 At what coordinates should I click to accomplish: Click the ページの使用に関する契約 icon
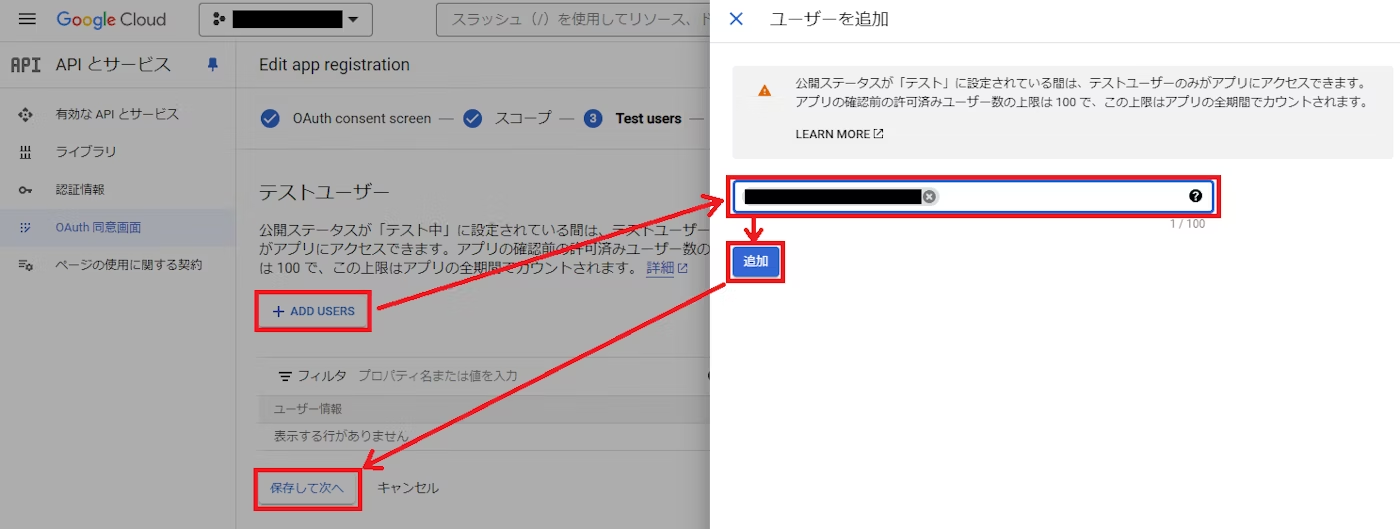26,265
